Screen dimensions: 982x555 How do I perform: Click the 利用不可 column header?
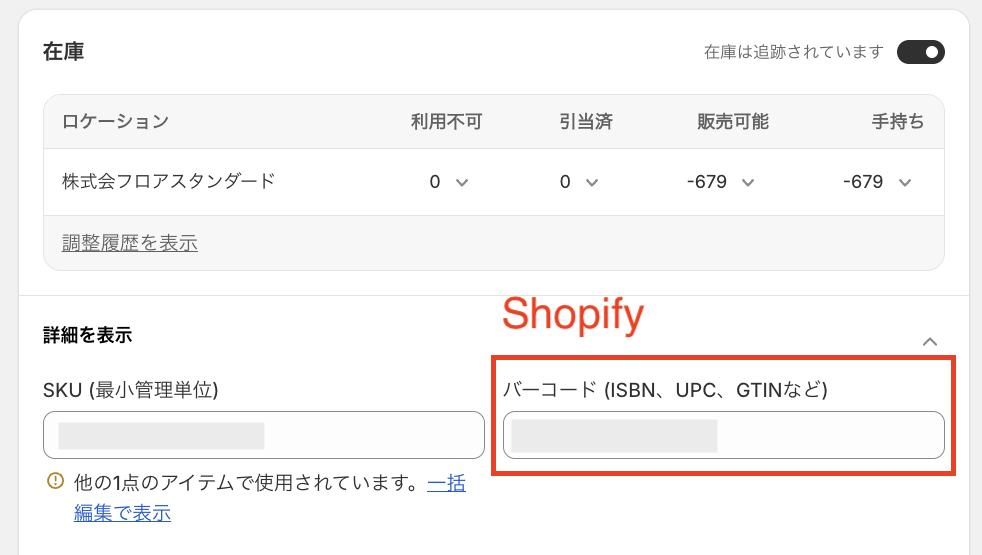click(446, 122)
